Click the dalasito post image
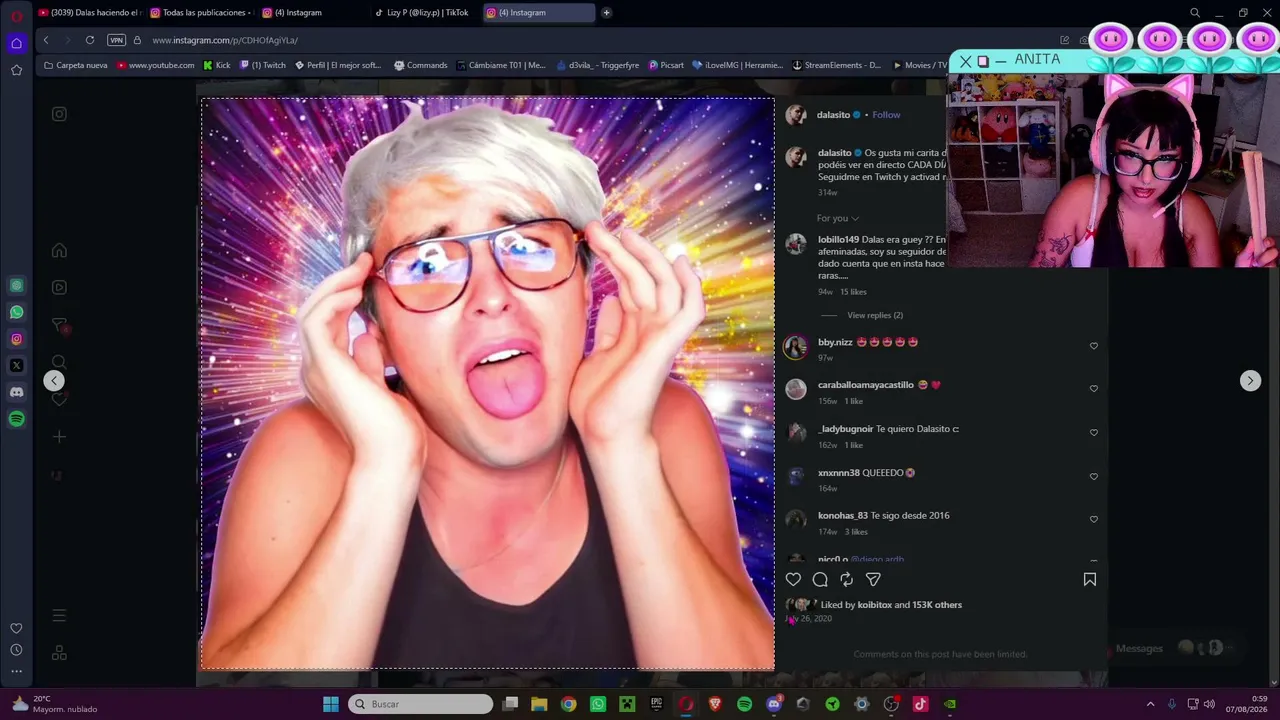The width and height of the screenshot is (1280, 720). (x=487, y=384)
